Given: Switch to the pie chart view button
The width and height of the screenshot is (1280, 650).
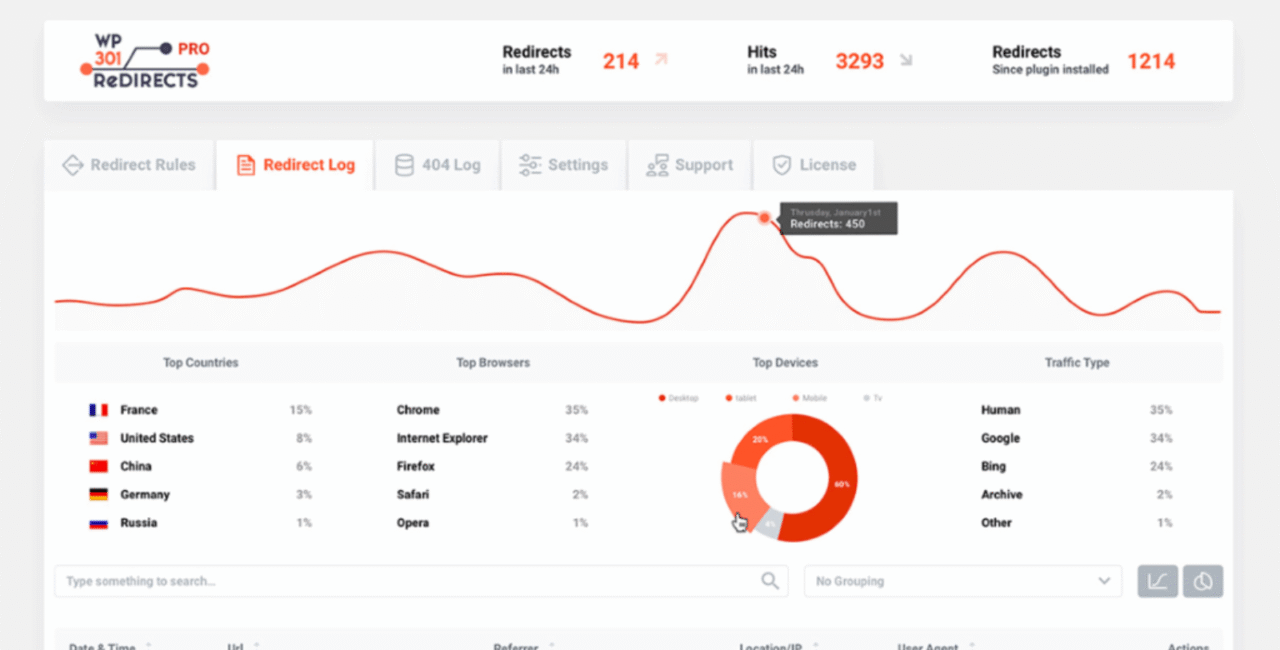Looking at the screenshot, I should point(1203,581).
